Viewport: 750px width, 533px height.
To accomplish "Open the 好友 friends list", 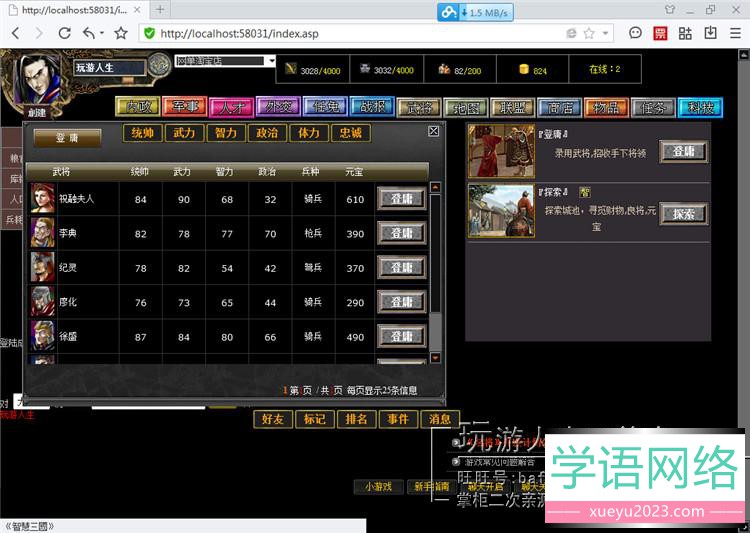I will click(273, 419).
